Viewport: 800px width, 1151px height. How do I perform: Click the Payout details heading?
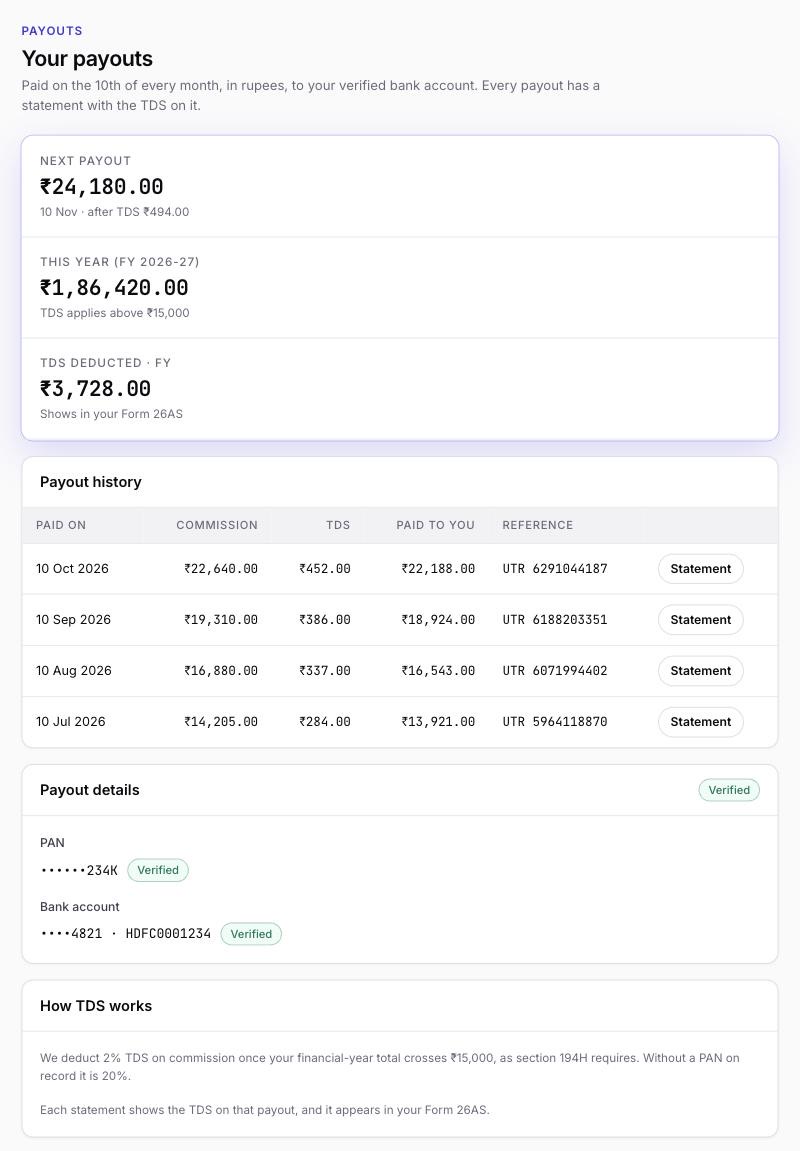pos(90,790)
